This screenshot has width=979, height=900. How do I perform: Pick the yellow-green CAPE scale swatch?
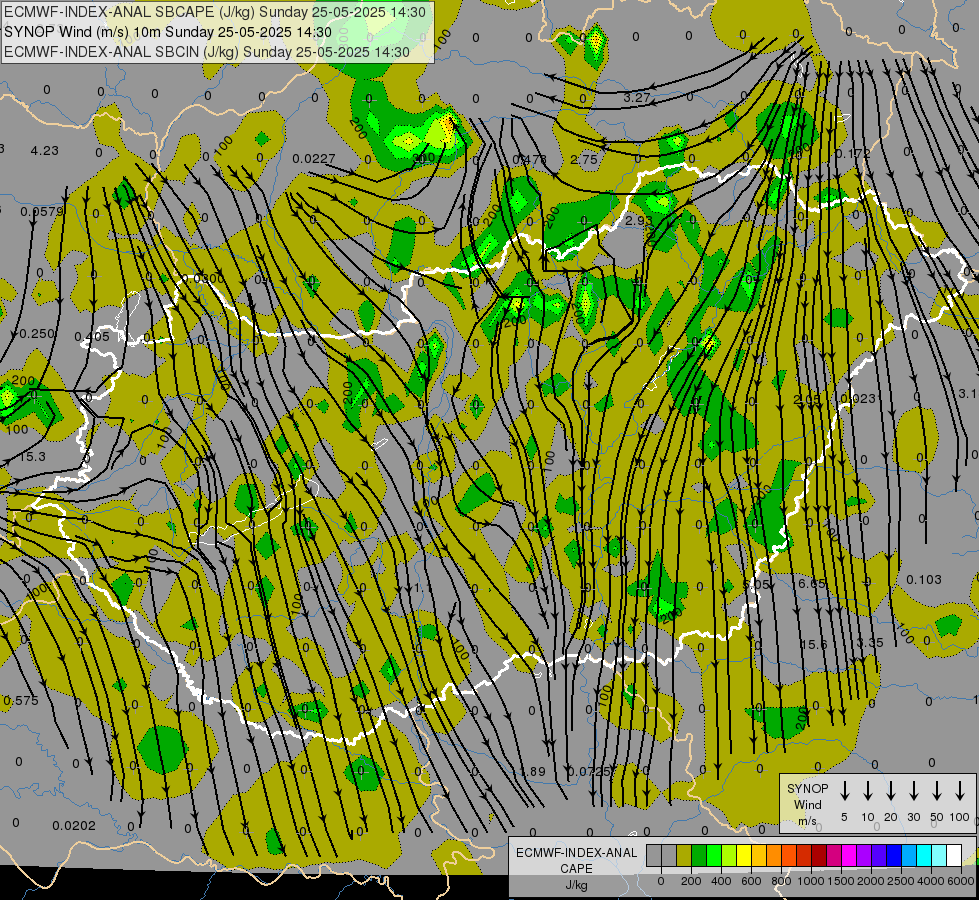[729, 856]
